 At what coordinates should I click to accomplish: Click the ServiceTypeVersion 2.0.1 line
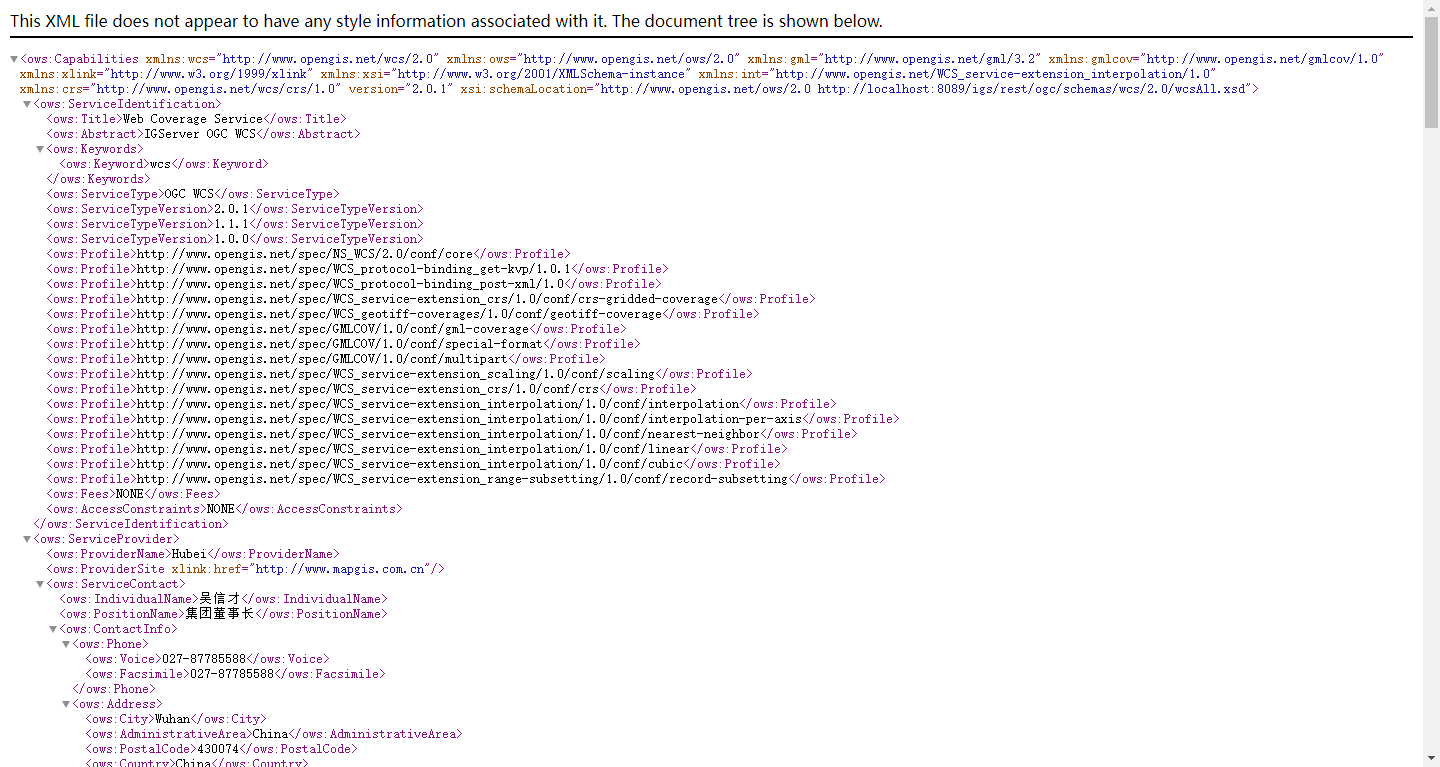231,209
